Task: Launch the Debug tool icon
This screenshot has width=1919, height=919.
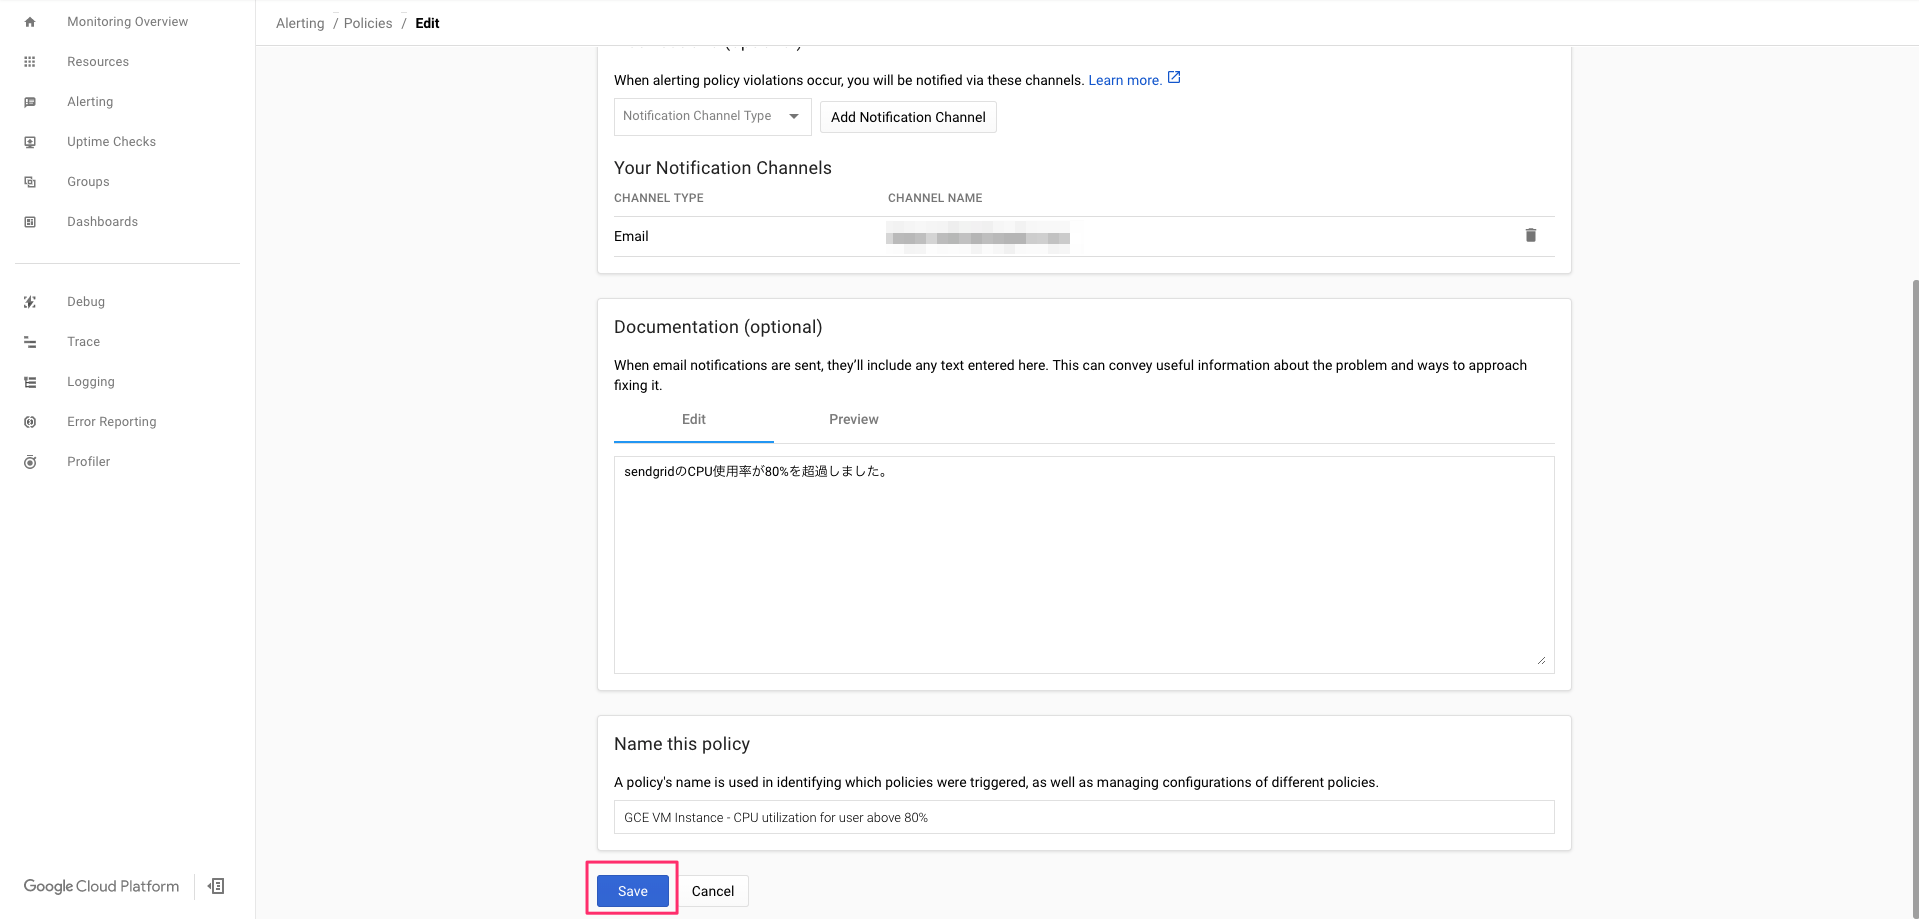Action: coord(29,301)
